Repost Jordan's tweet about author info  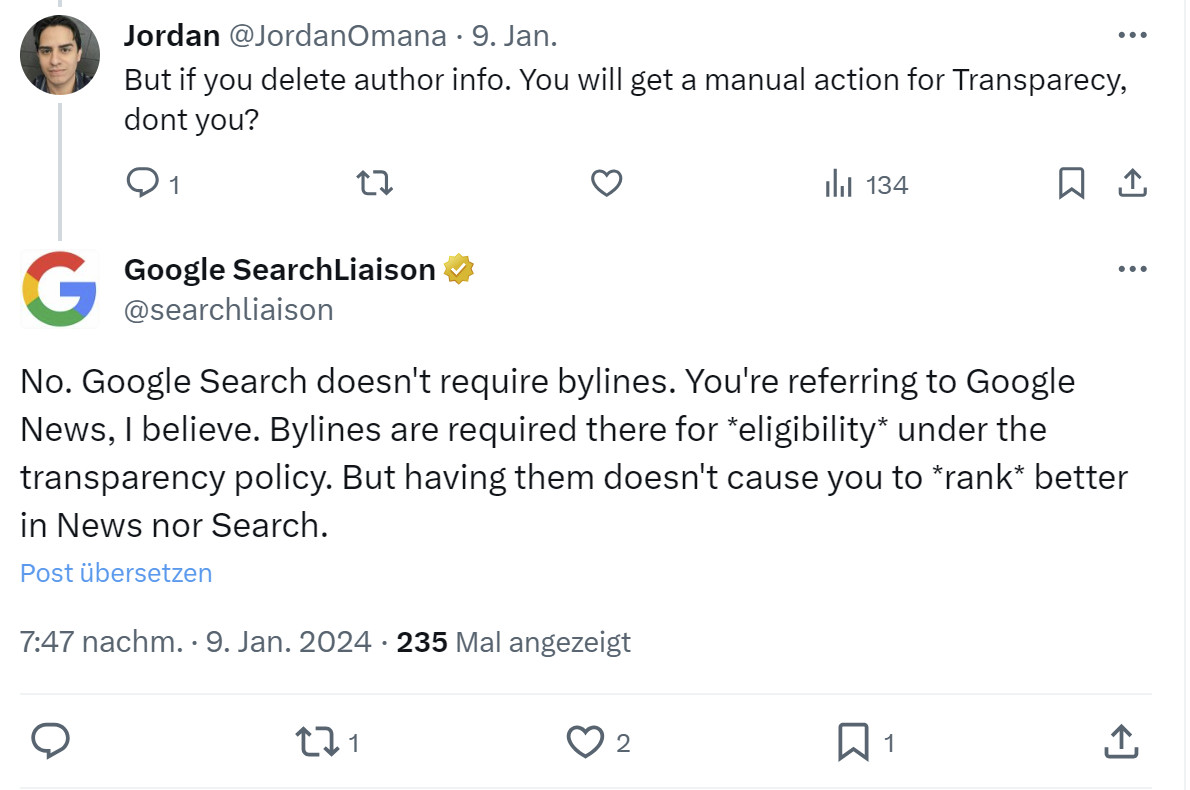[375, 184]
